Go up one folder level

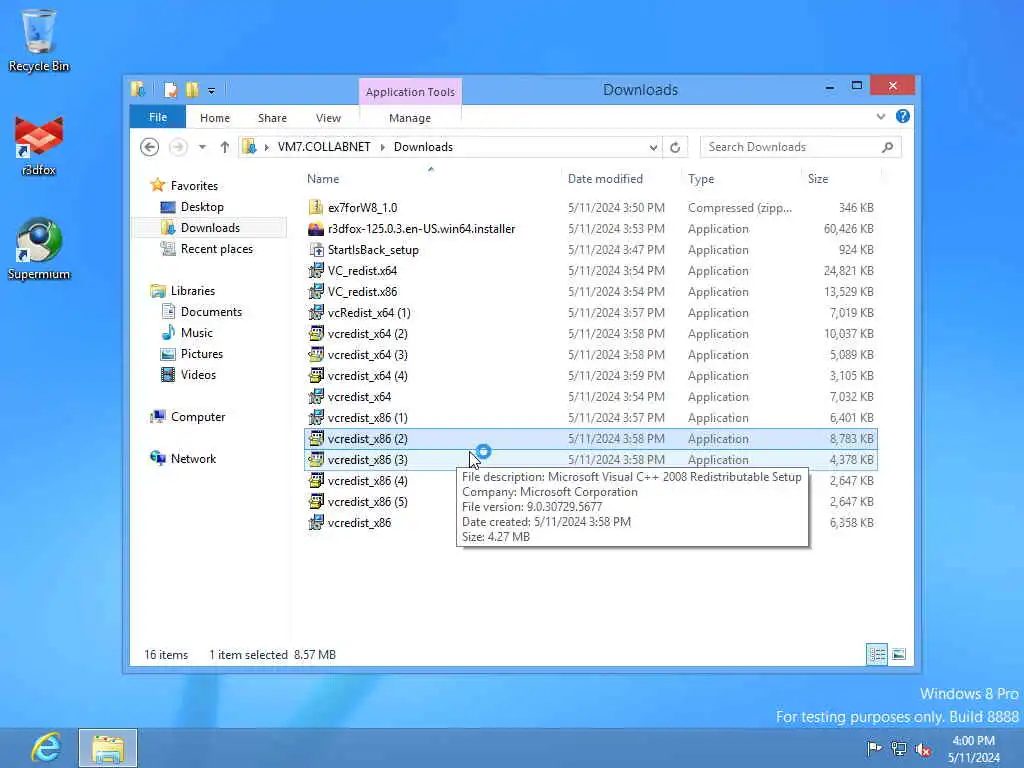tap(225, 147)
